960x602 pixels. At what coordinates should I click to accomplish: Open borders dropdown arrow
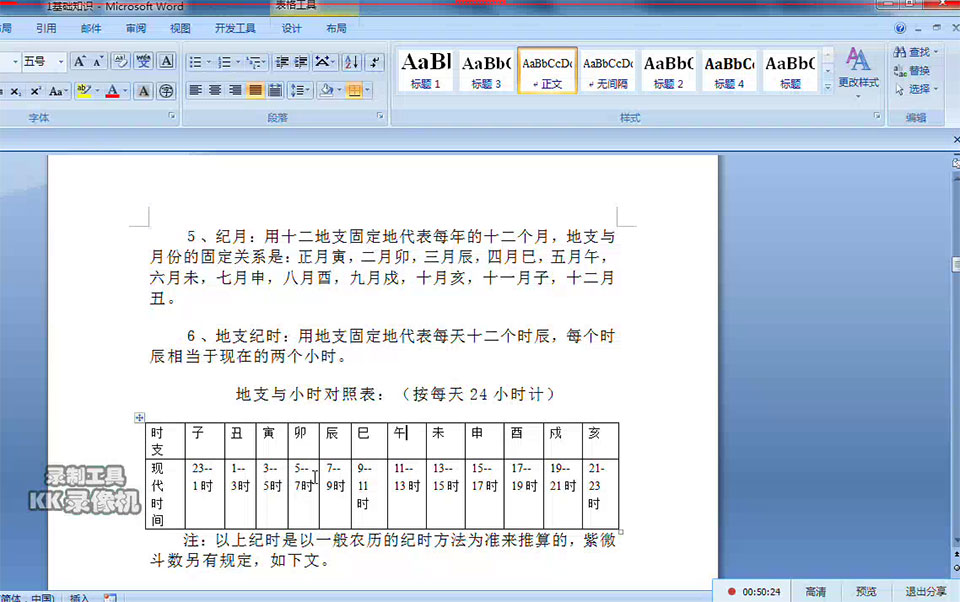[x=367, y=91]
